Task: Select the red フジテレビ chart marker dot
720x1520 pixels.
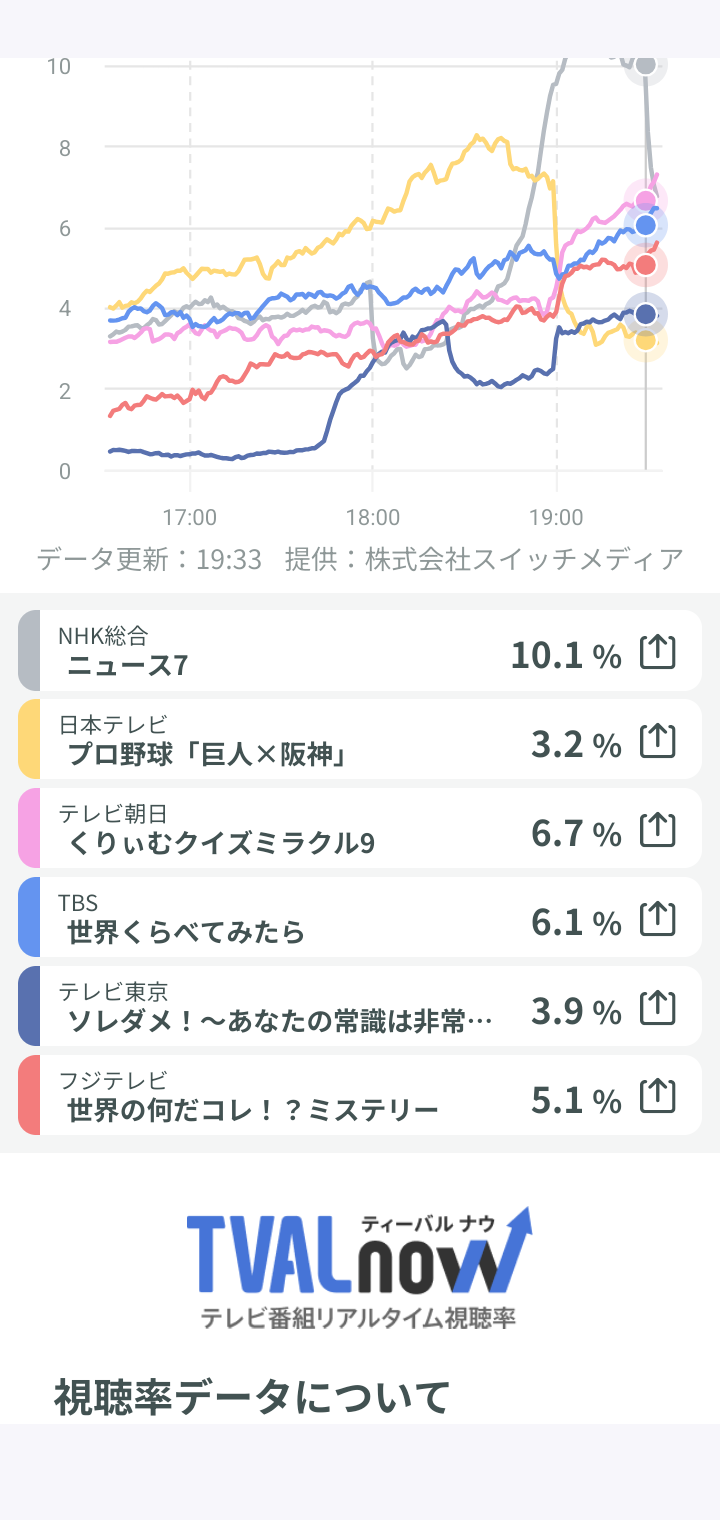Action: coord(646,265)
